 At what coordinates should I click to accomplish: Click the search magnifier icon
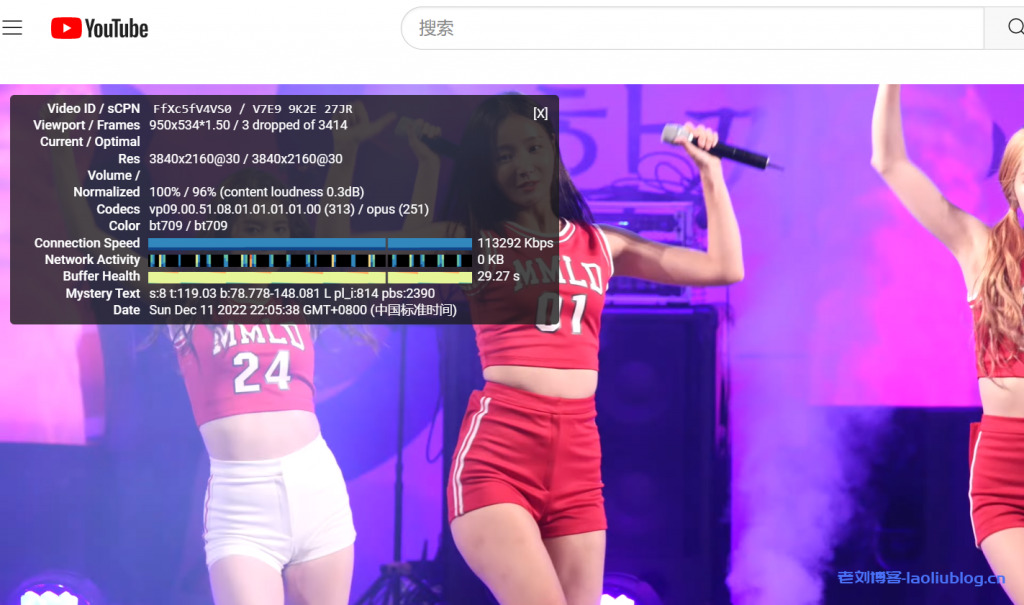click(x=1014, y=28)
